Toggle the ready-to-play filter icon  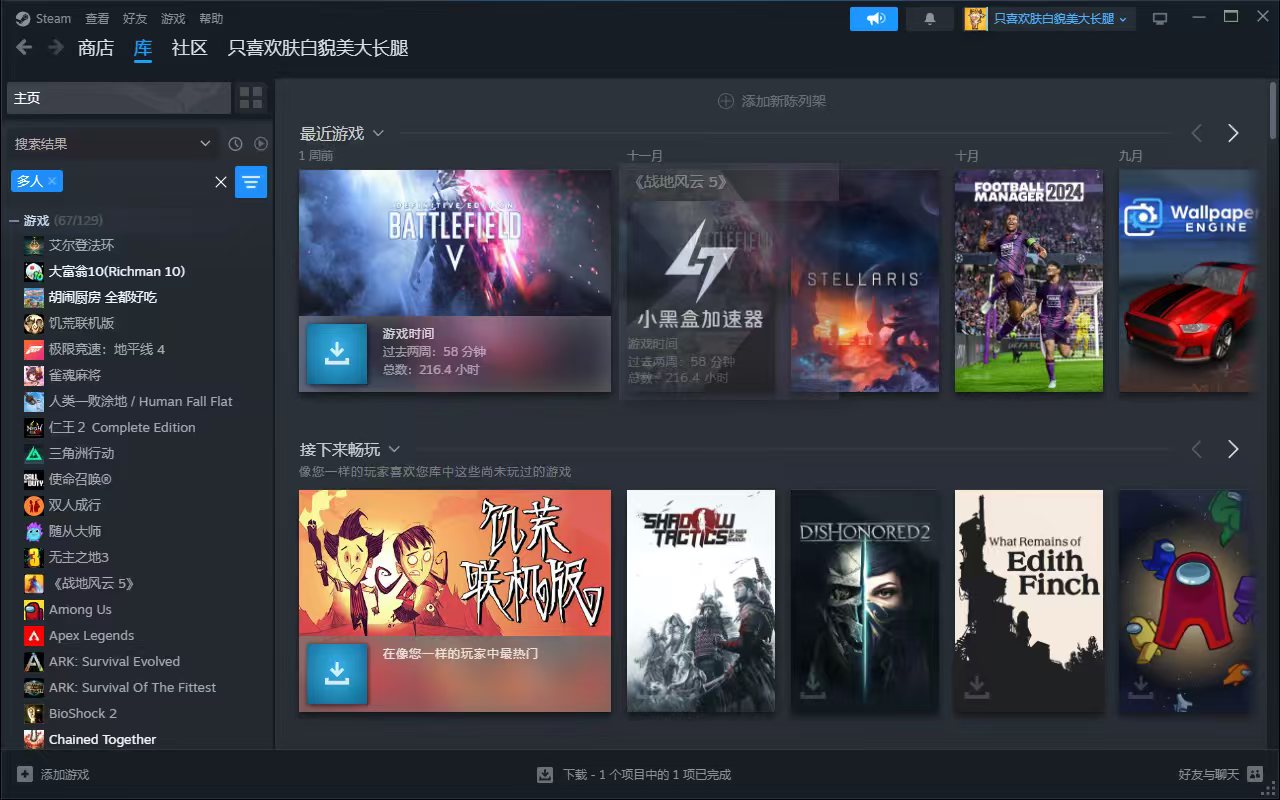coord(261,143)
